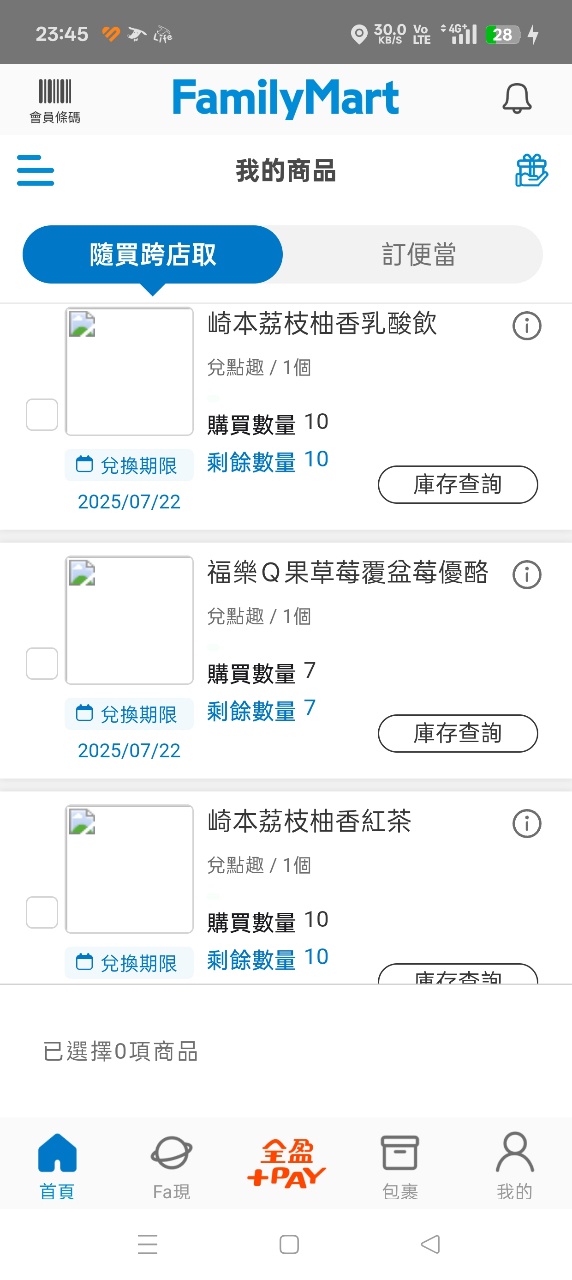Open the 包裹 parcel tab
The width and height of the screenshot is (572, 1280).
point(400,1166)
